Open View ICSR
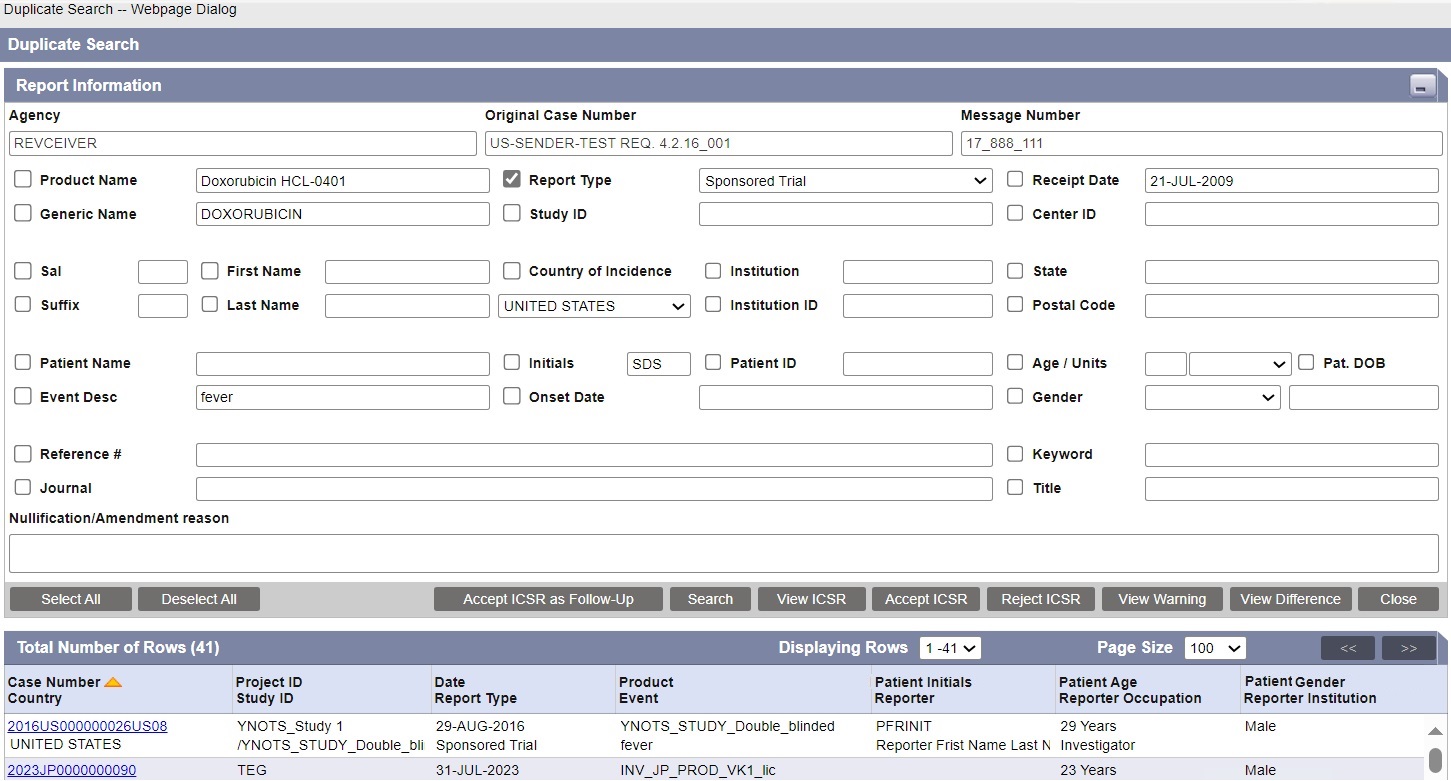Screen dimensions: 1451x781 811,599
